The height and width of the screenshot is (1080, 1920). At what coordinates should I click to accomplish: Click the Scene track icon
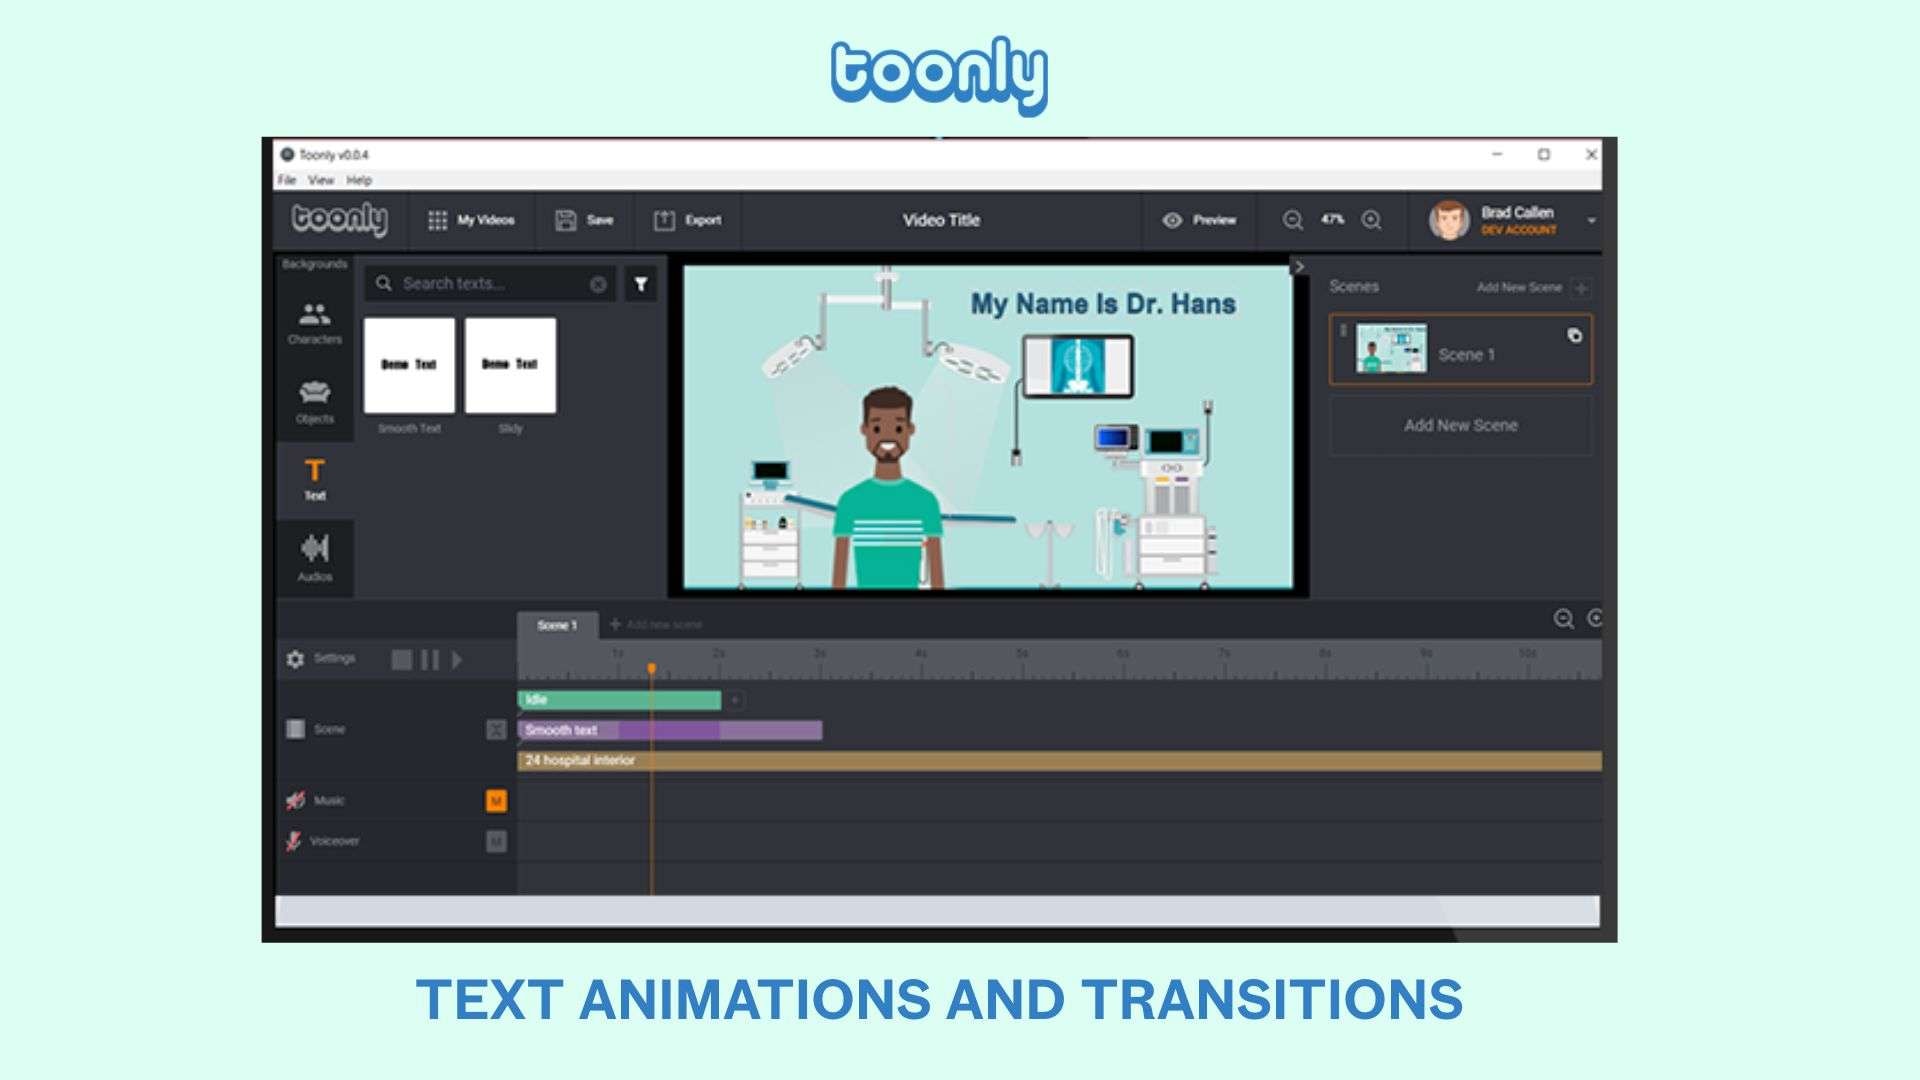pyautogui.click(x=295, y=729)
